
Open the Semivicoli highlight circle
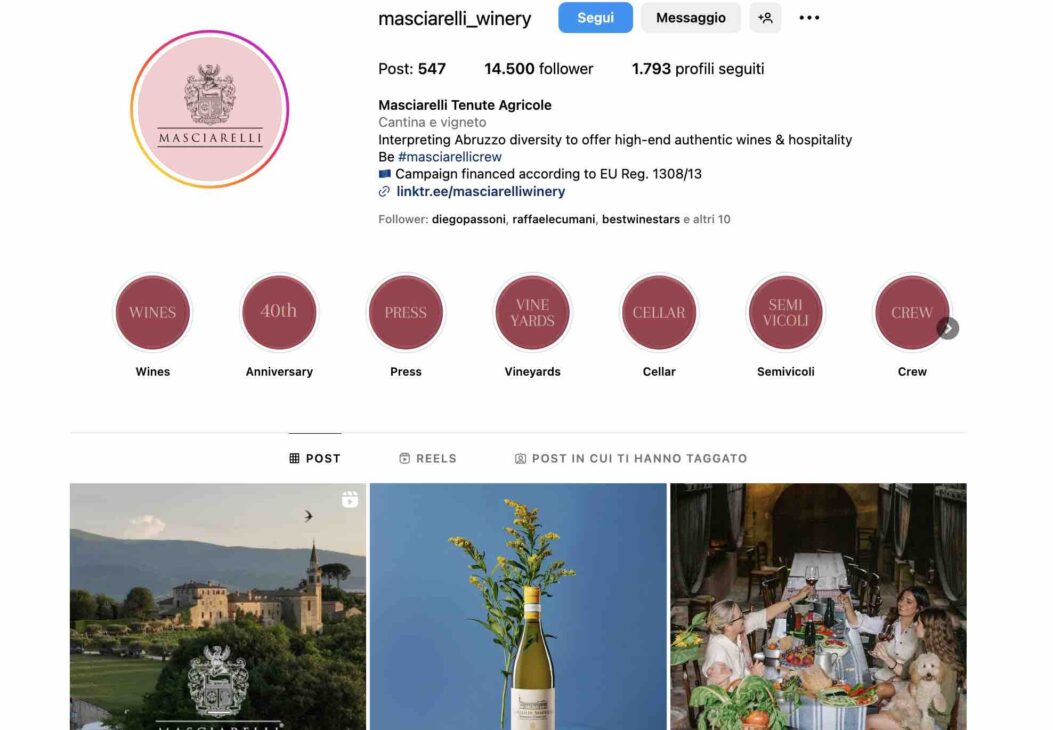point(786,312)
